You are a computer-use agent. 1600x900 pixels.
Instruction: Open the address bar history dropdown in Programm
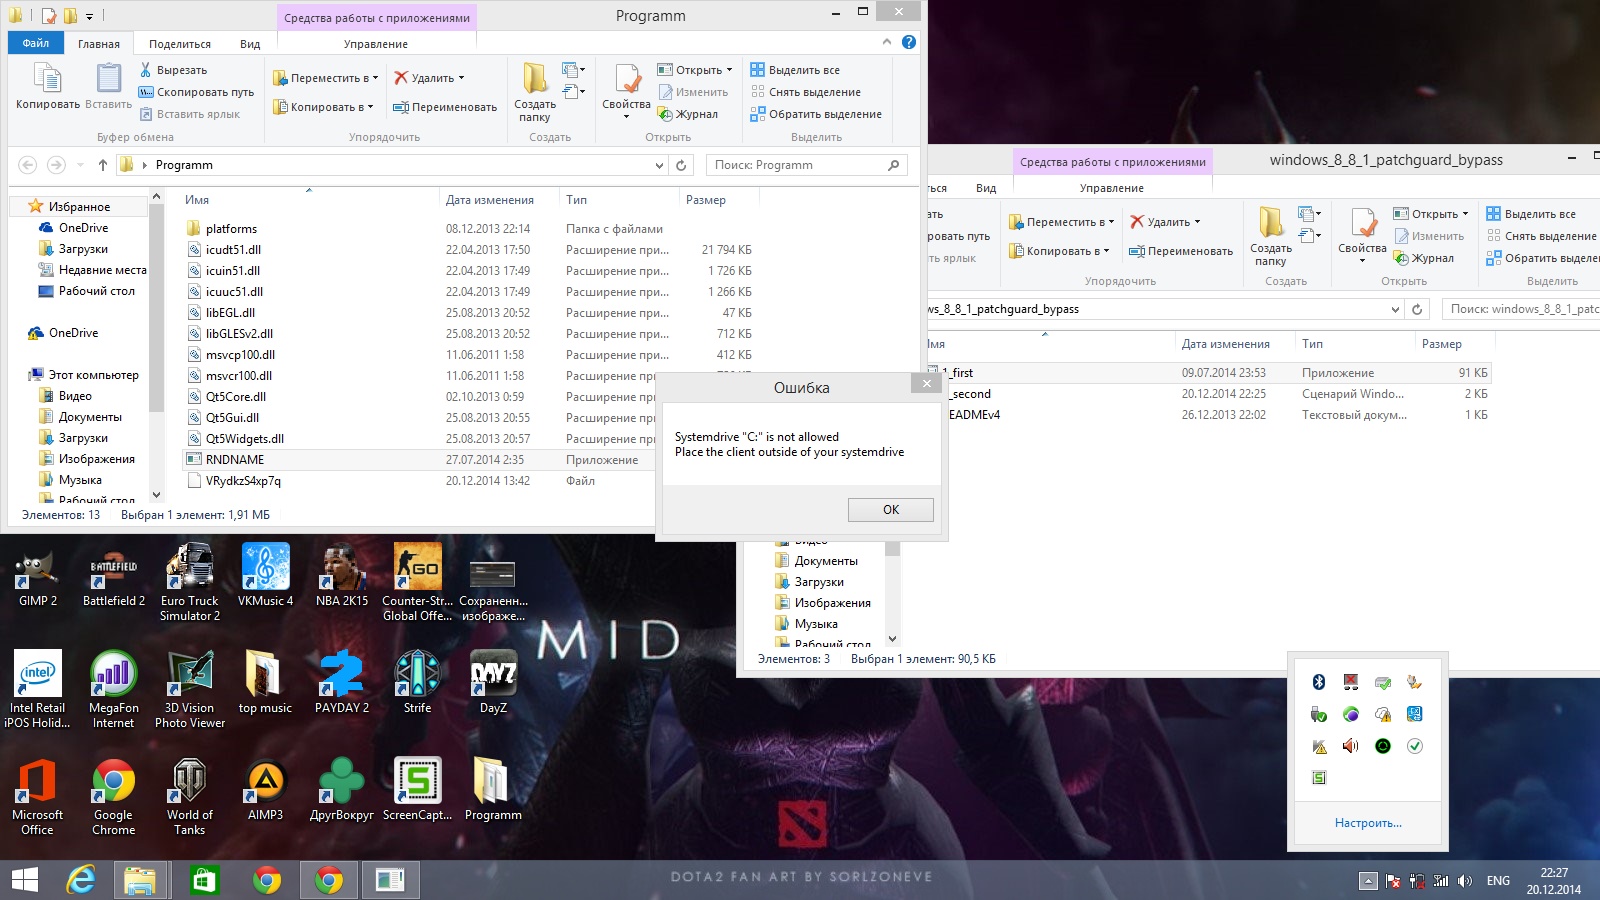tap(659, 165)
